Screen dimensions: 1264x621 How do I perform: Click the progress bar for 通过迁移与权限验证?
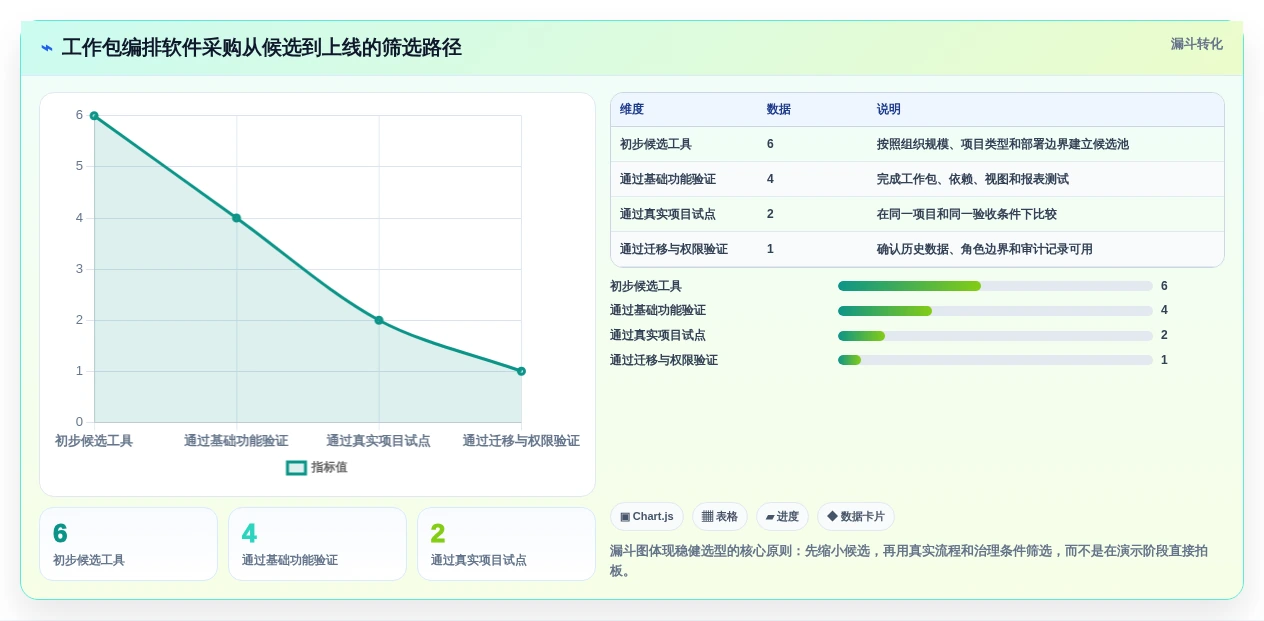995,360
